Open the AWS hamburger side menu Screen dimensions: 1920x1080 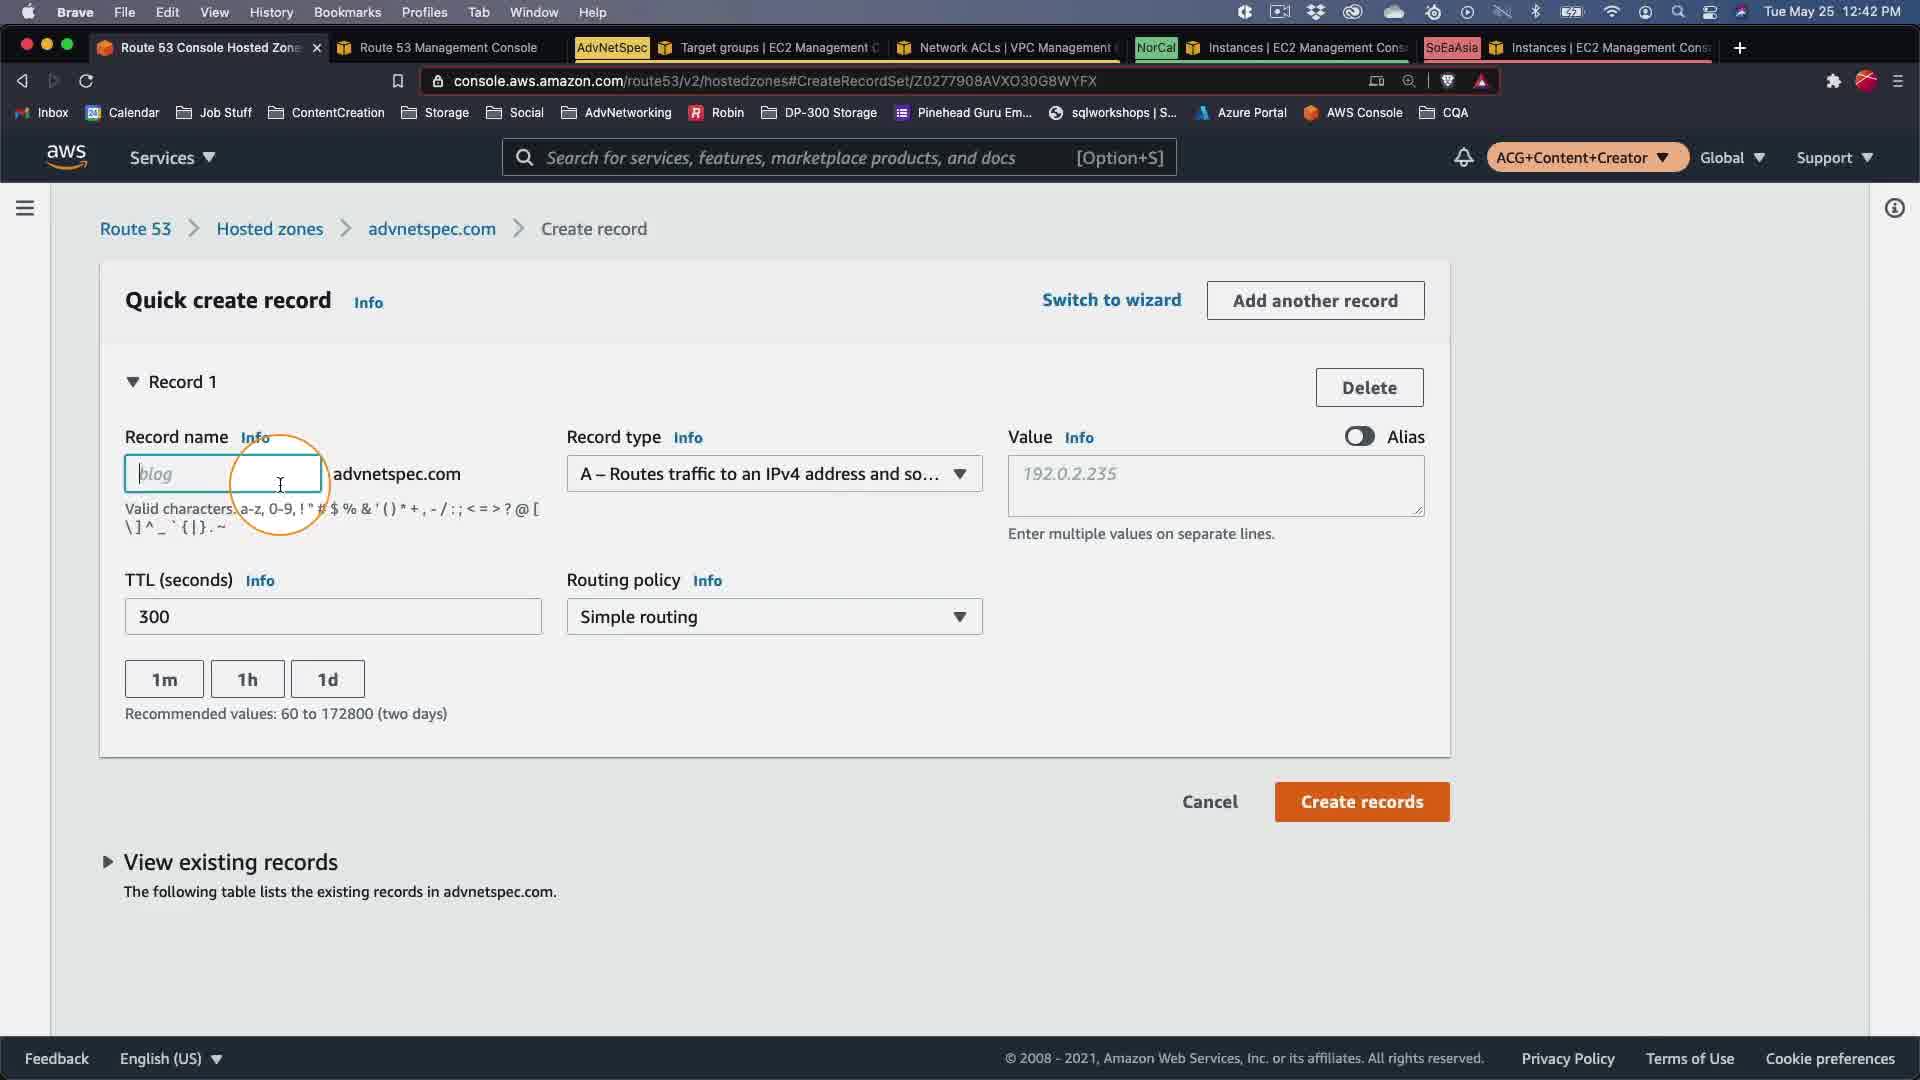tap(25, 208)
